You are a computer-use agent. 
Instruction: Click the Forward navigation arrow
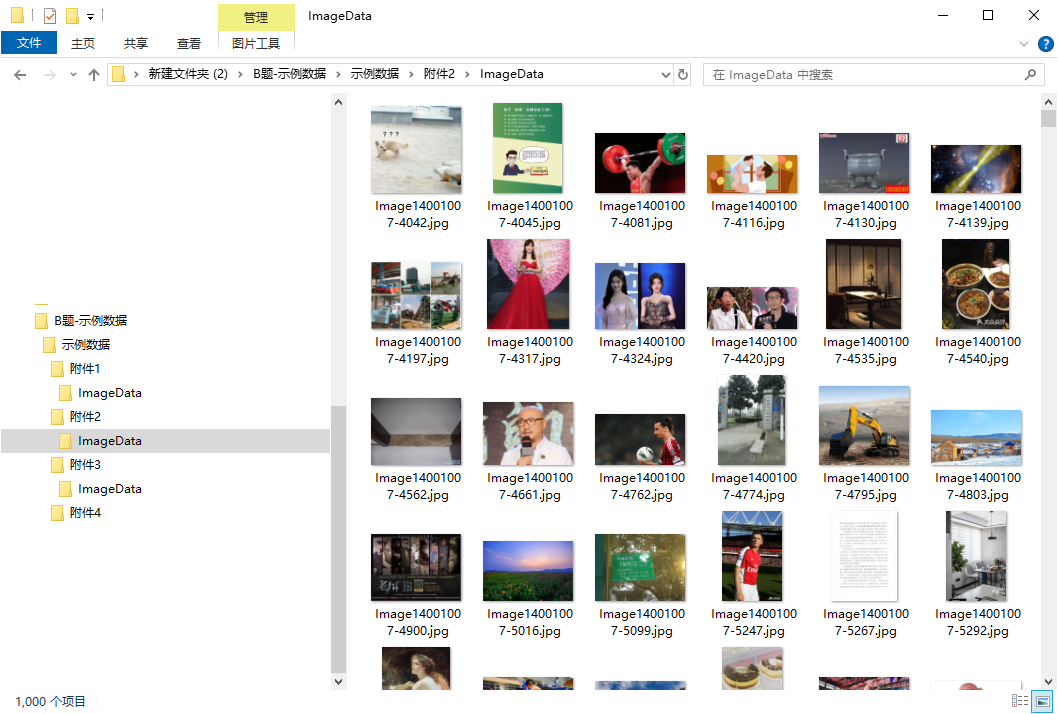(x=49, y=75)
